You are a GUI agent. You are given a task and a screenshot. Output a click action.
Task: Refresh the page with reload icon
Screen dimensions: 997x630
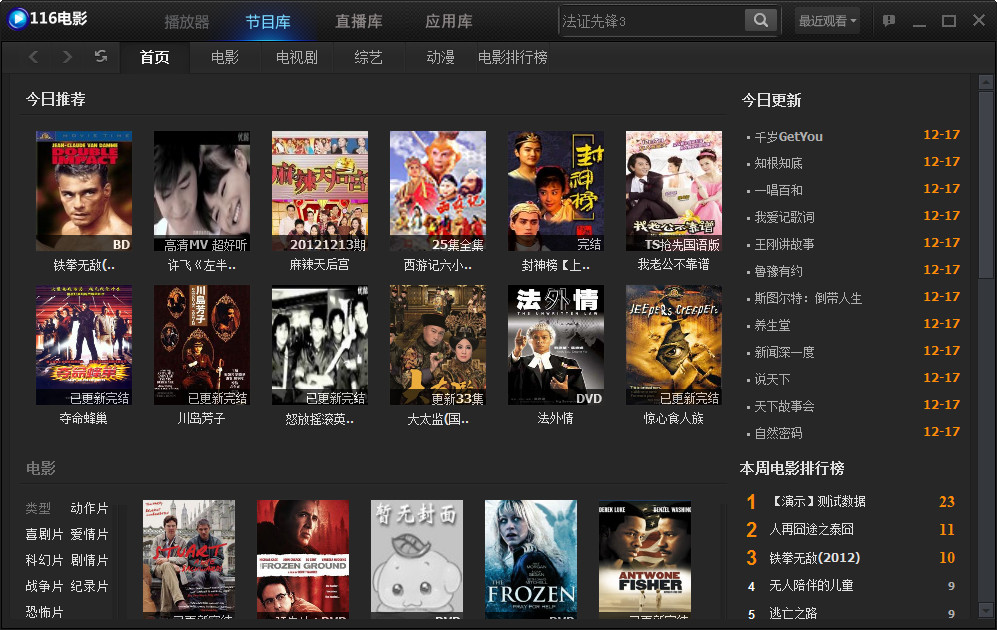tap(100, 56)
